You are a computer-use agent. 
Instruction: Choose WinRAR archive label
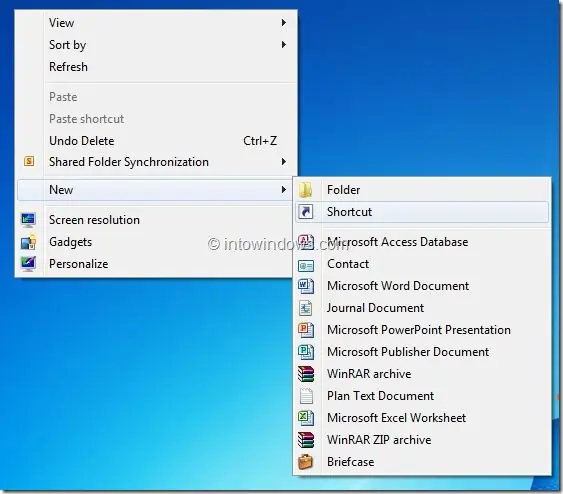click(369, 374)
